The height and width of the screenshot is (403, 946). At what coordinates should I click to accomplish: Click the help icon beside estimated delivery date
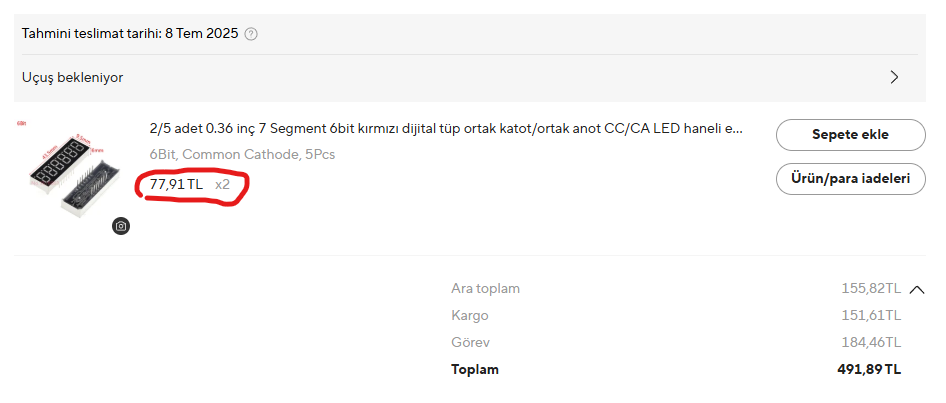(251, 34)
